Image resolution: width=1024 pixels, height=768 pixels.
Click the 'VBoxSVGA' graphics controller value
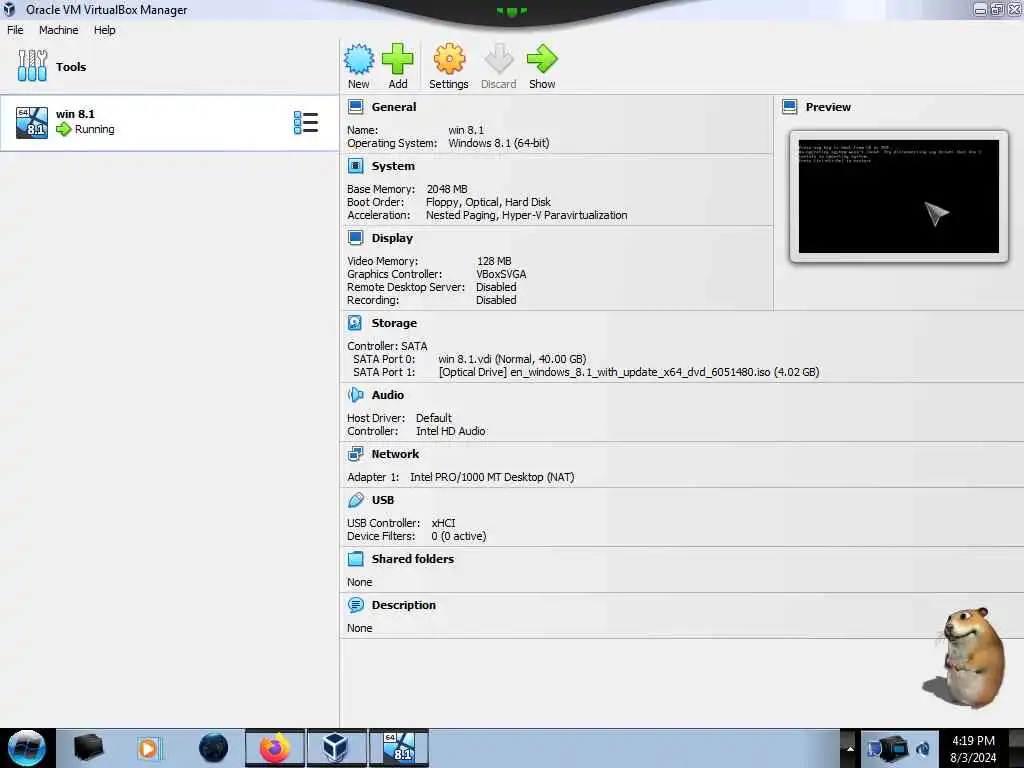pos(501,274)
